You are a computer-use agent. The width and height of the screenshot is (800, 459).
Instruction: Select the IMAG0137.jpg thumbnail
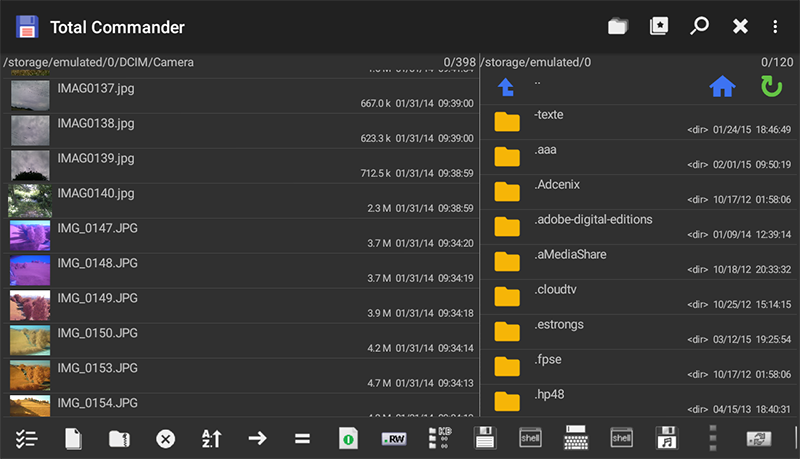pyautogui.click(x=30, y=95)
